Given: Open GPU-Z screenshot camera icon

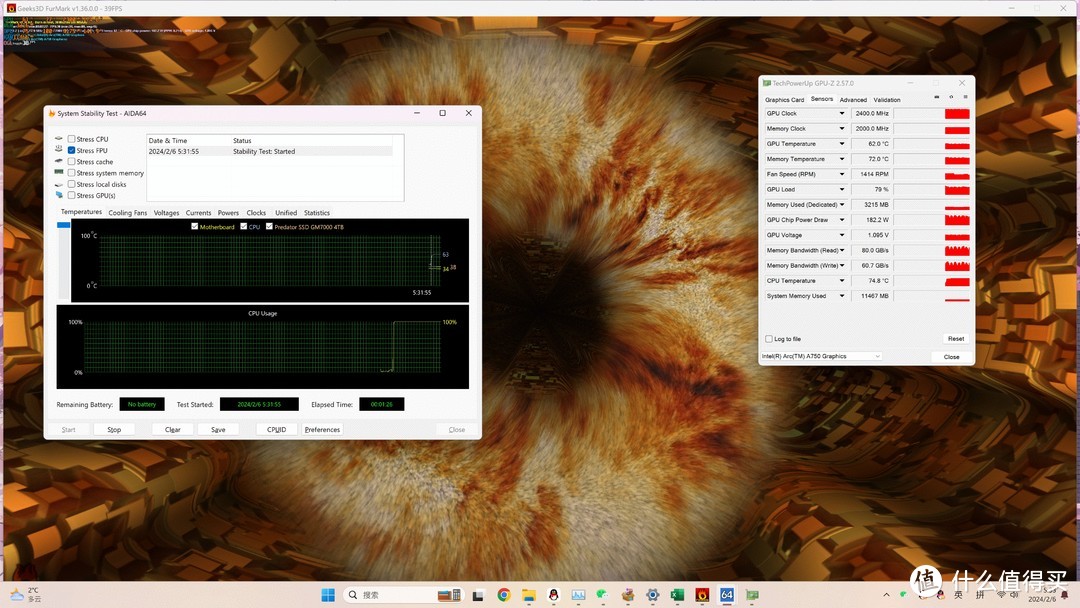Looking at the screenshot, I should coord(937,97).
